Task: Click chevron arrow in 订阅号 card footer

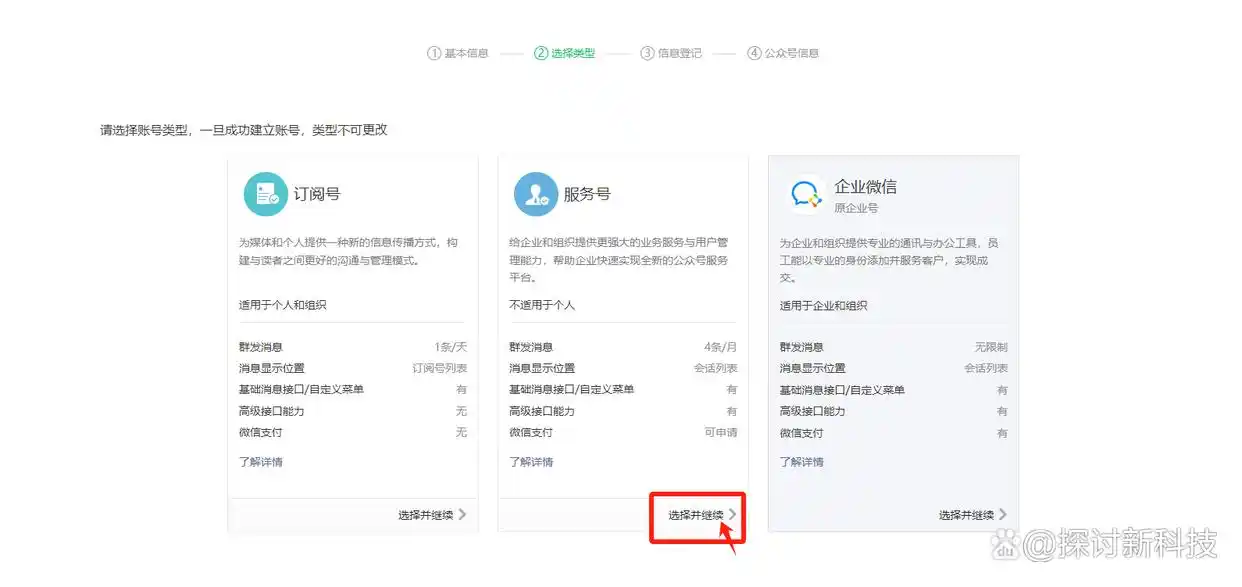Action: tap(463, 515)
